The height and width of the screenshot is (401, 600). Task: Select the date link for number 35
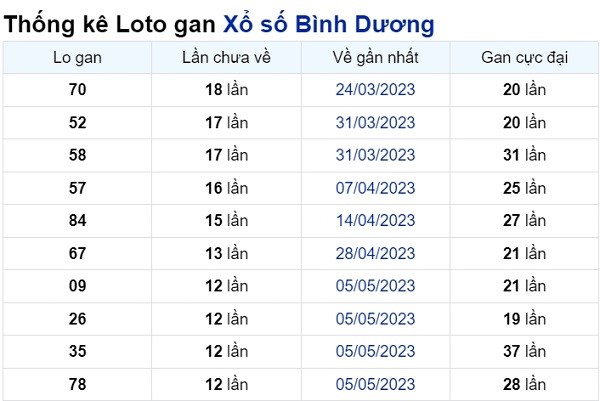tap(375, 351)
